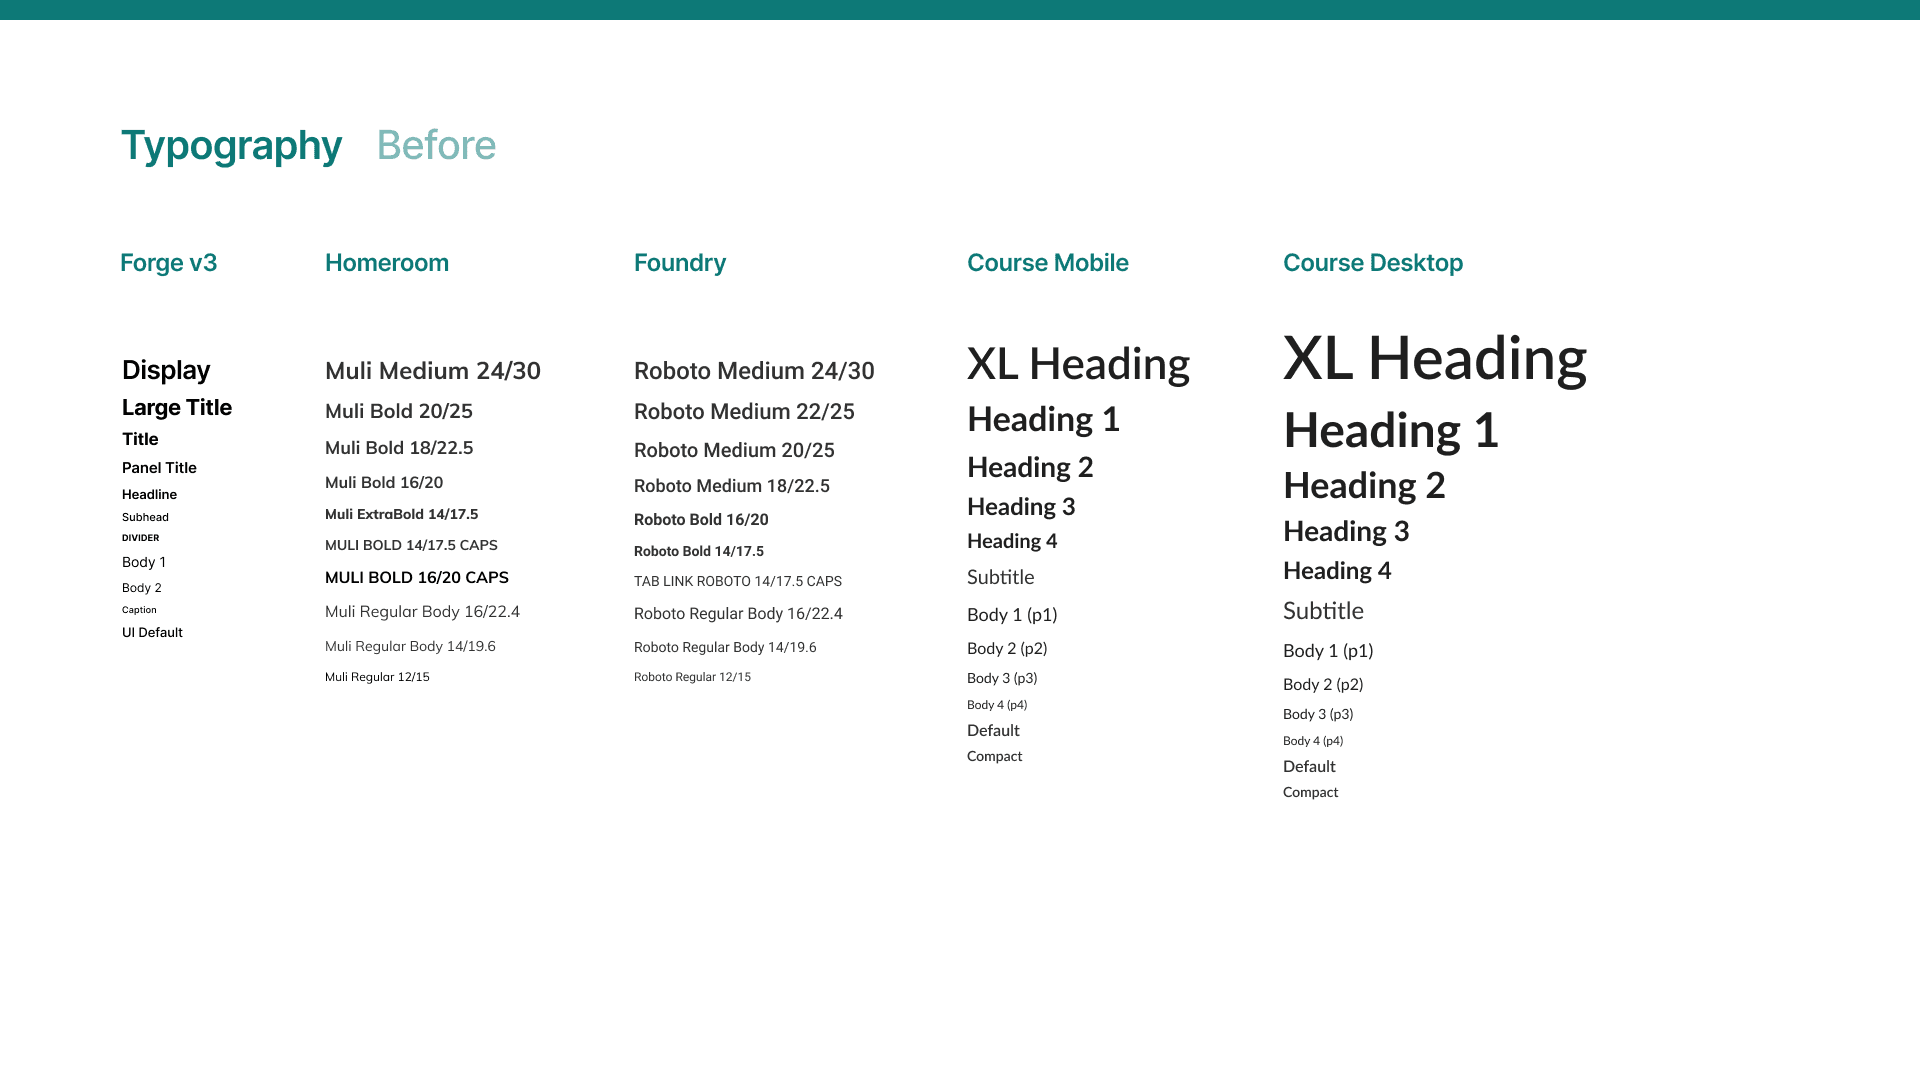Select the Panel Title text sample
The height and width of the screenshot is (1080, 1920).
[159, 468]
